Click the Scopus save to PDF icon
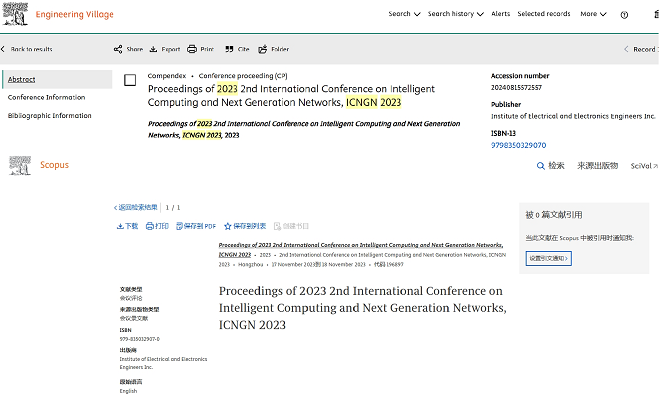 click(x=179, y=226)
